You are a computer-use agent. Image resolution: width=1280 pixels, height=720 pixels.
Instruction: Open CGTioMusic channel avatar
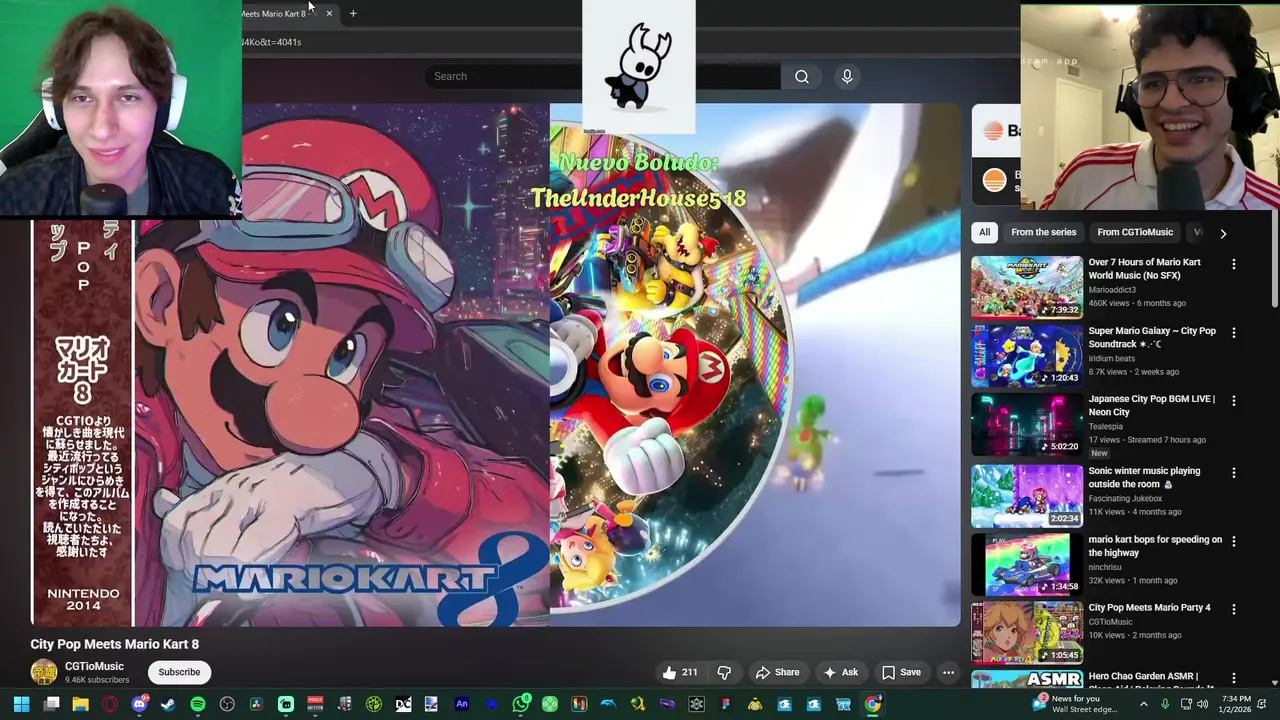pyautogui.click(x=44, y=672)
